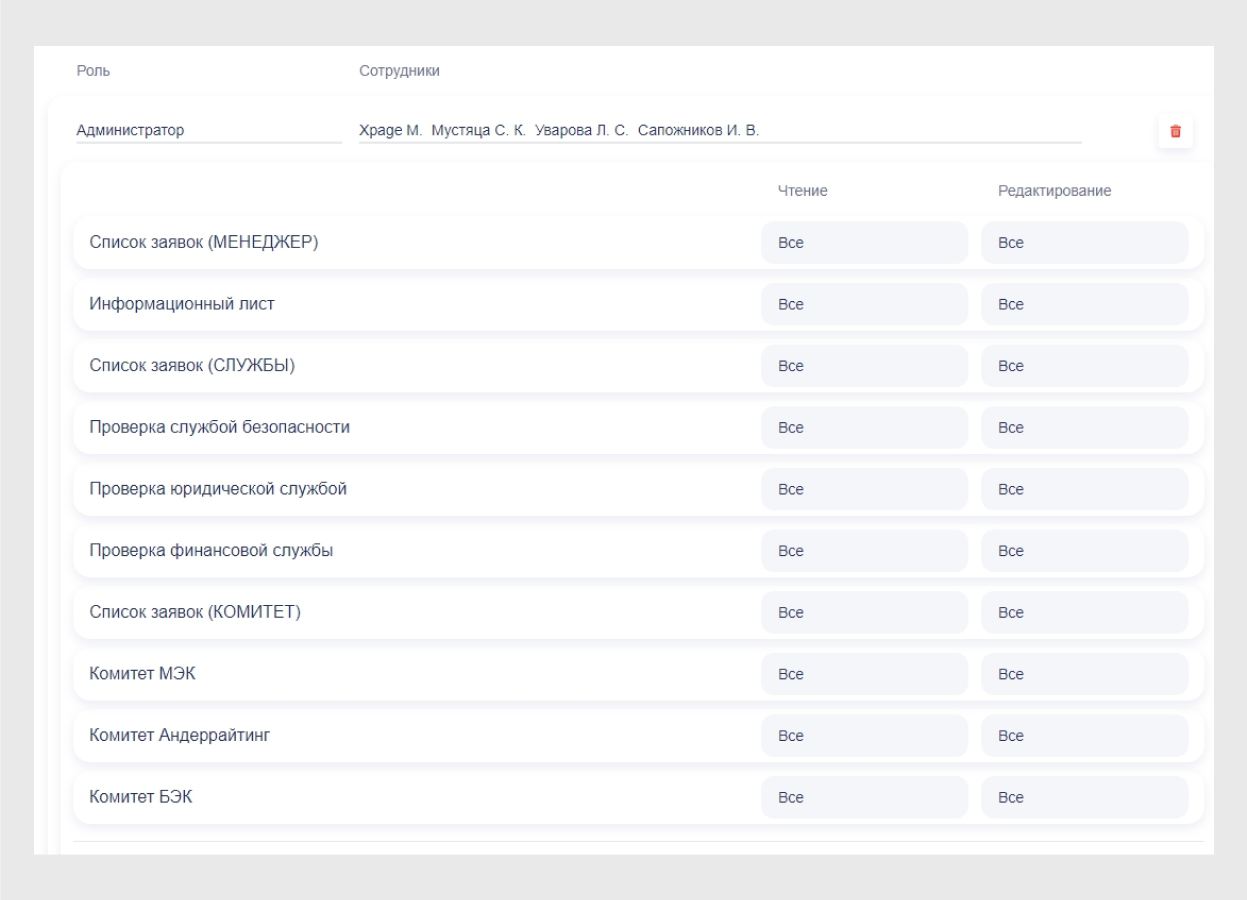Open Чтение dropdown for Проверка юридической службой
Screen dimensions: 1247x900
(864, 490)
